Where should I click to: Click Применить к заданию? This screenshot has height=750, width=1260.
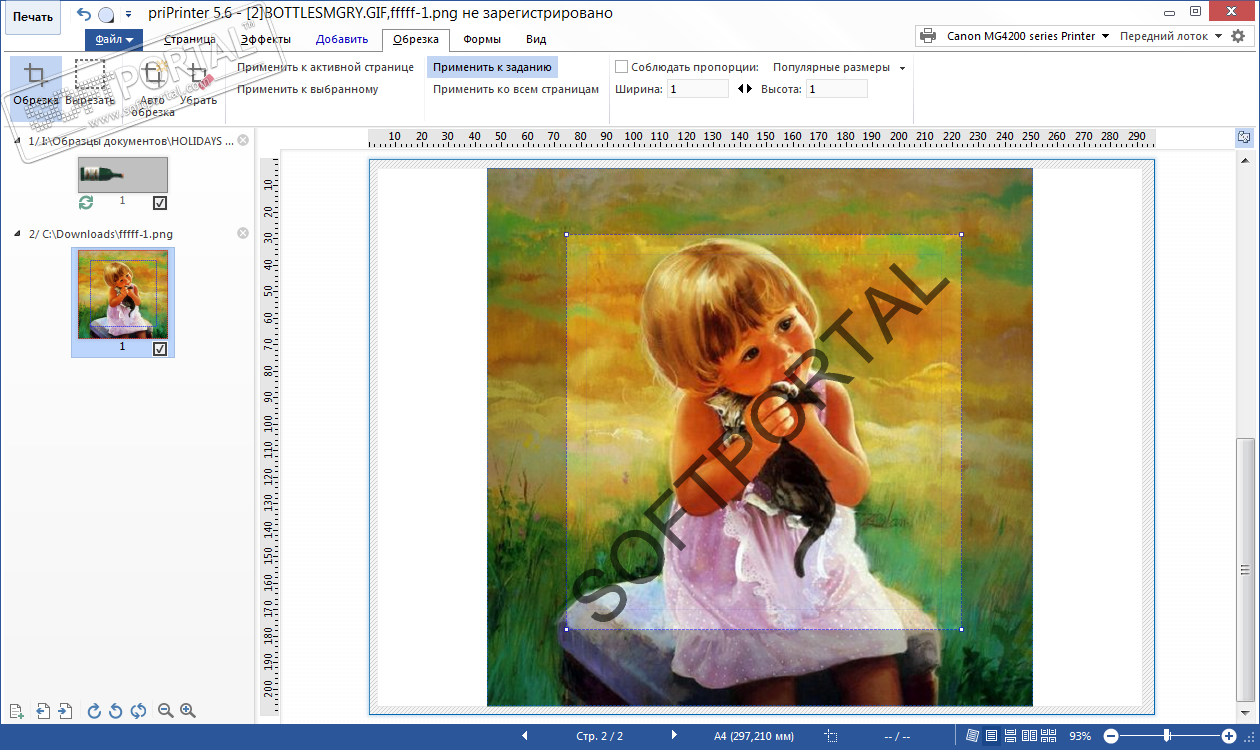tap(492, 67)
